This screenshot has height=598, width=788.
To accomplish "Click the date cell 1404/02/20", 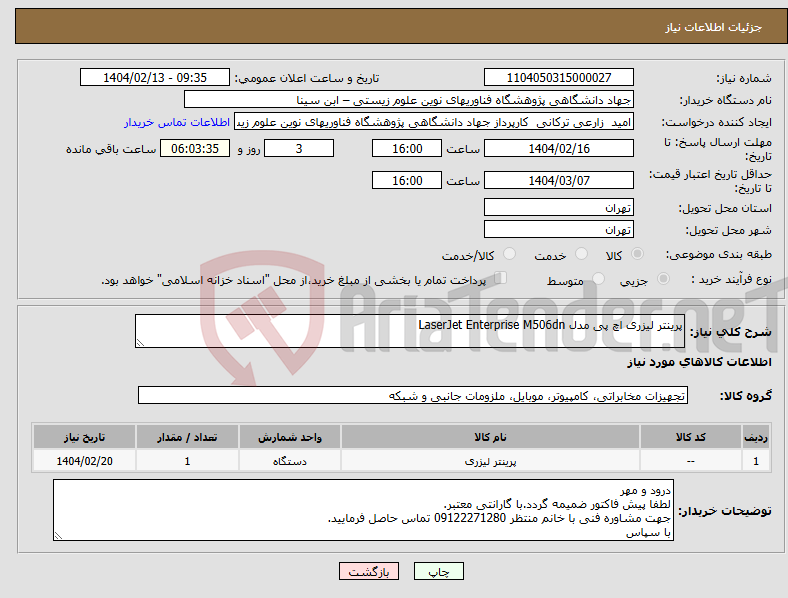I will pyautogui.click(x=84, y=461).
